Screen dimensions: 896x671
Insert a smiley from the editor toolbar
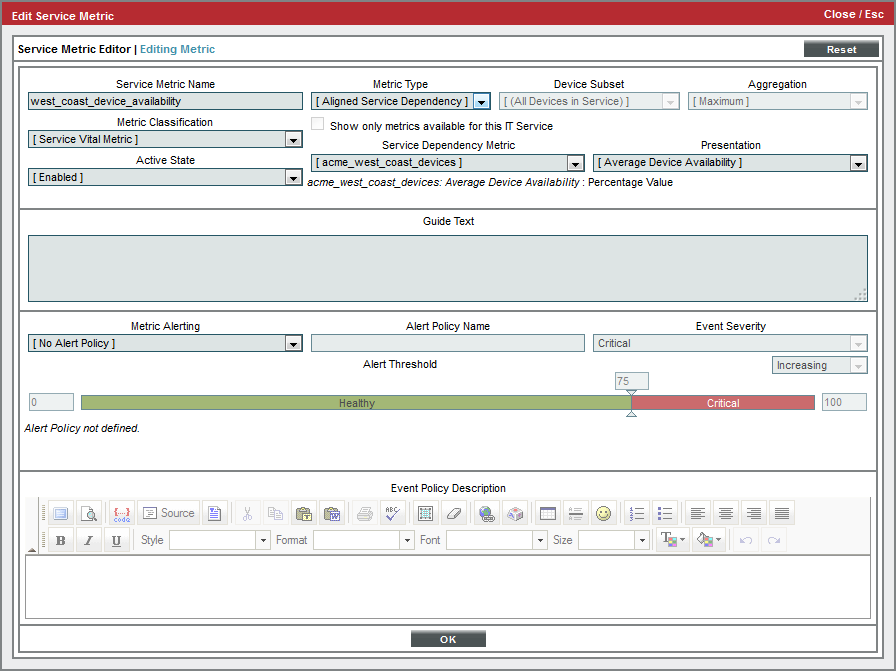coord(603,512)
